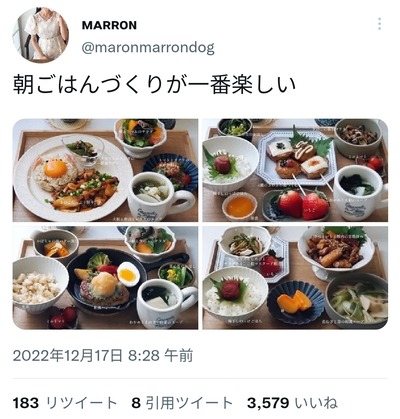The height and width of the screenshot is (419, 400).
Task: Open the 2022年12月17日 8:28 午前 timestamp
Action: [x=103, y=356]
